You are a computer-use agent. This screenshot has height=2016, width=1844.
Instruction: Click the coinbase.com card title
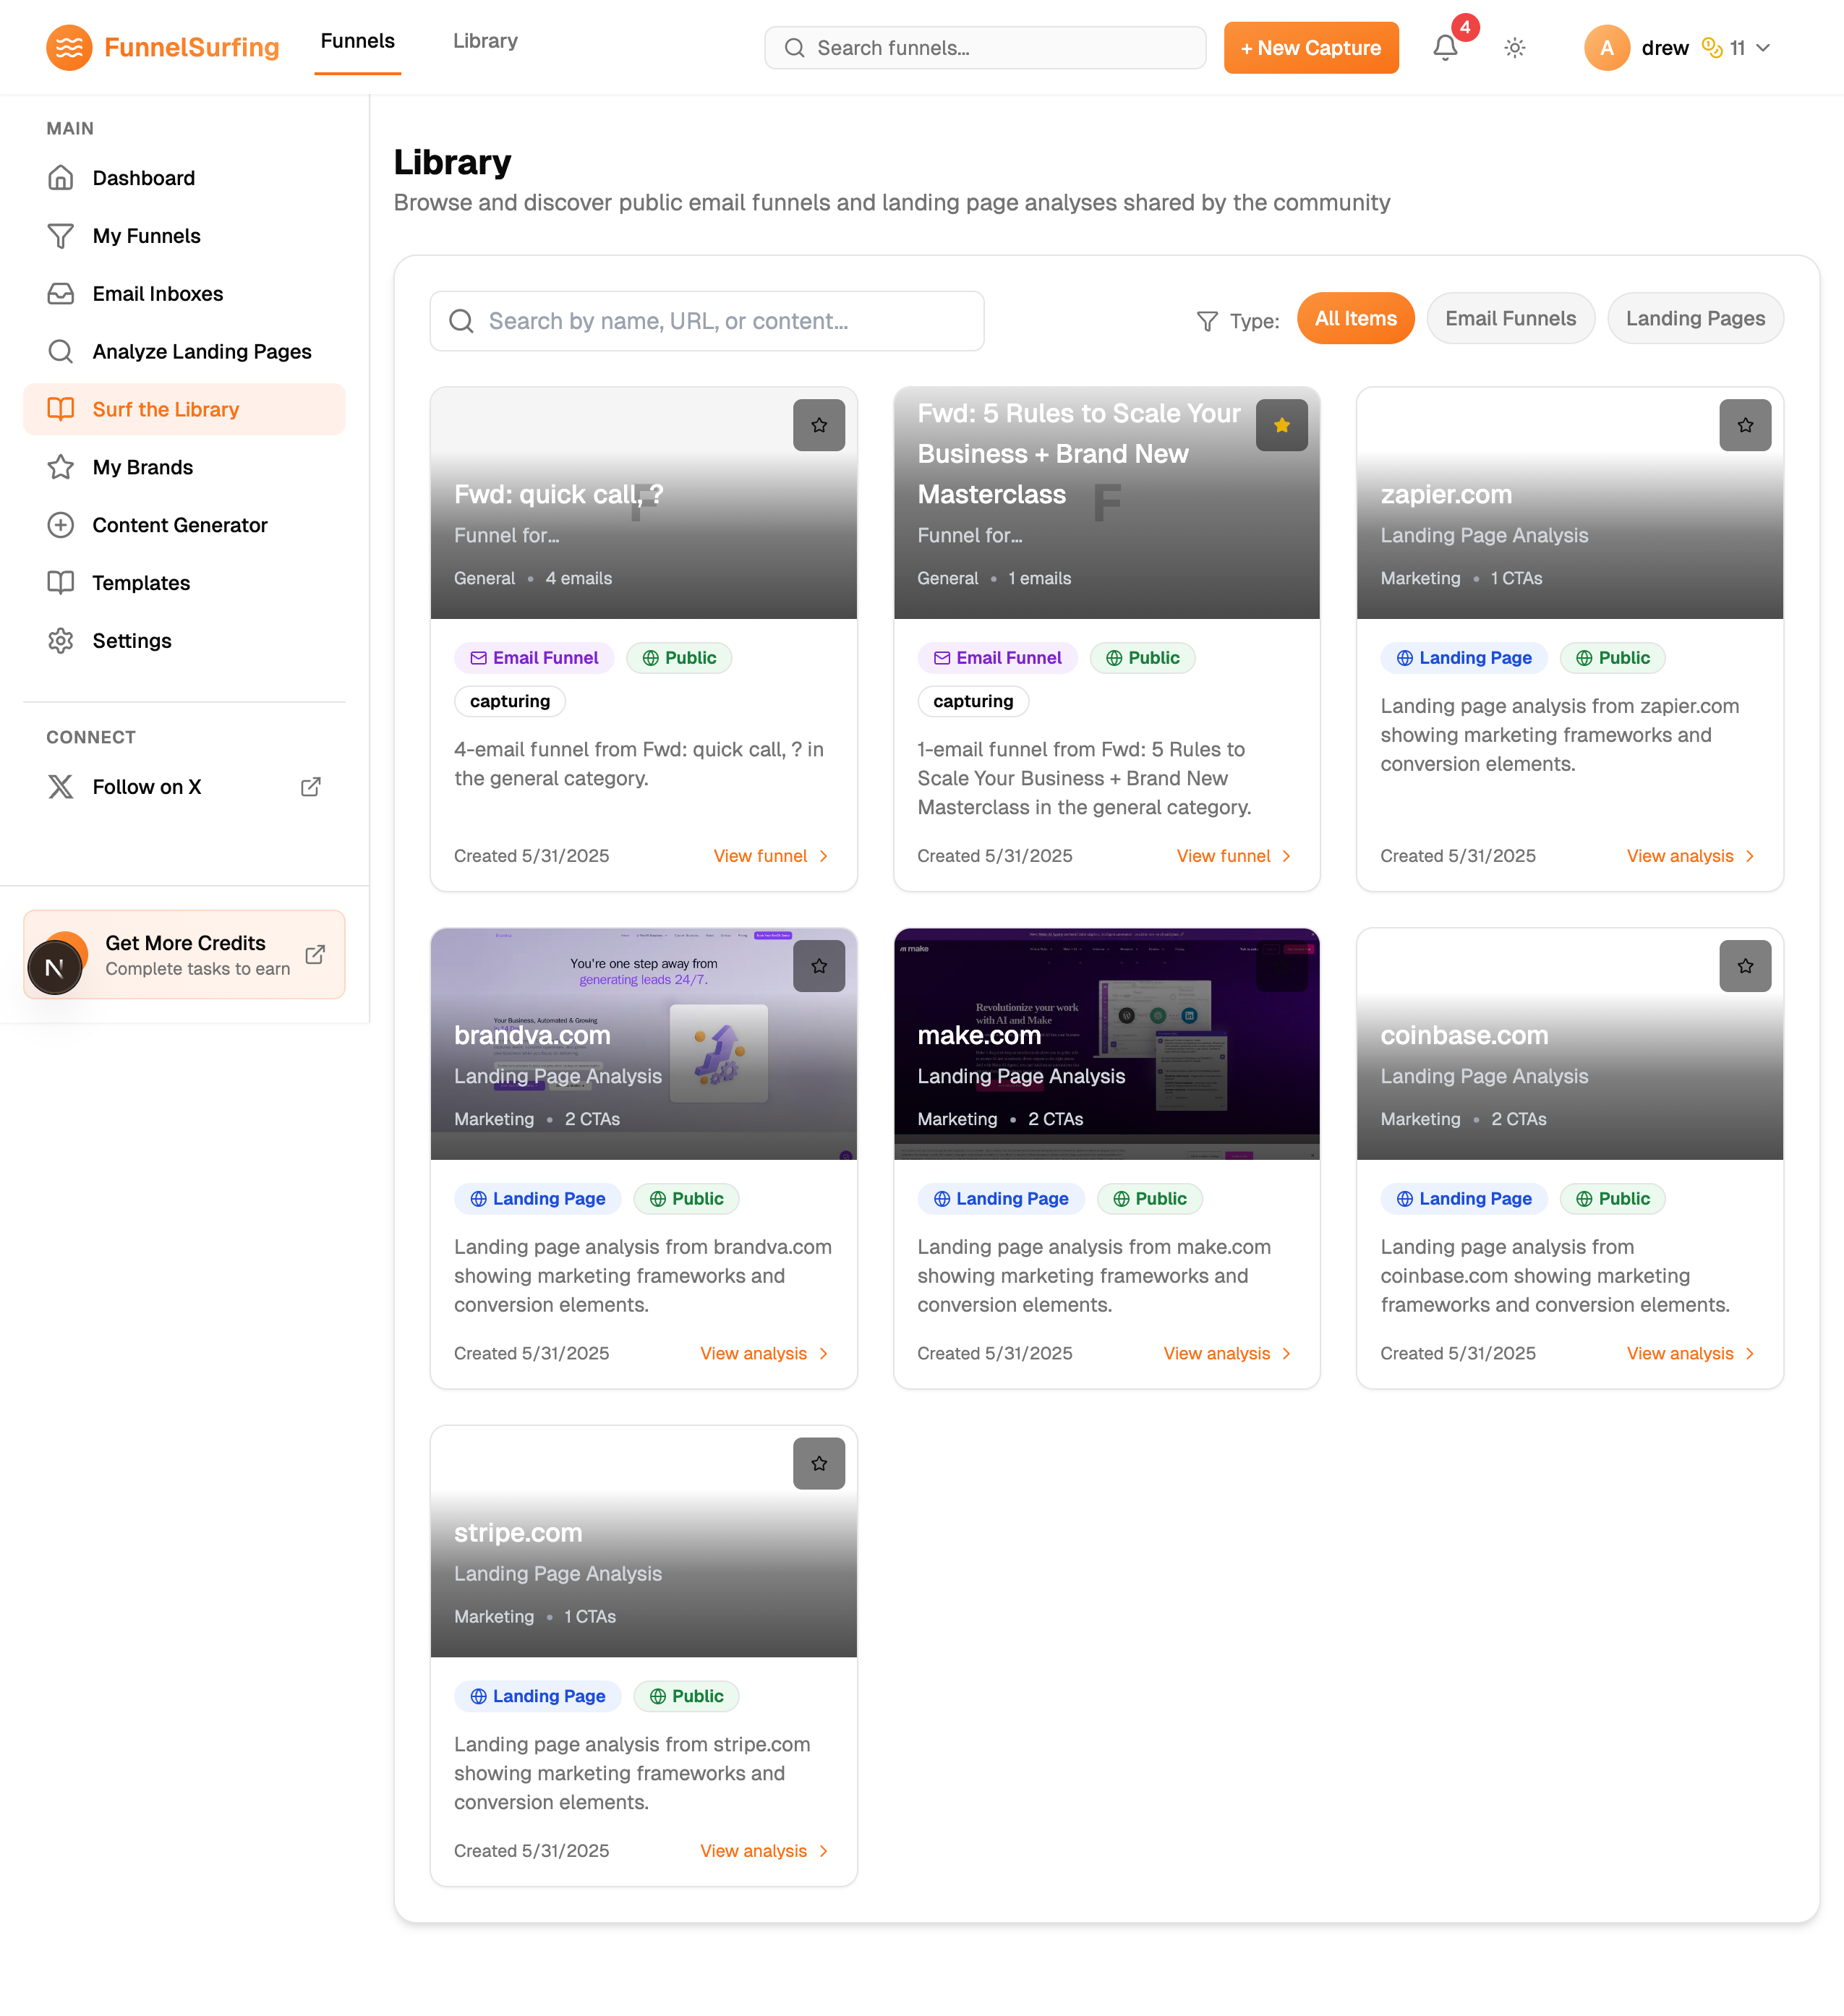[1463, 1035]
